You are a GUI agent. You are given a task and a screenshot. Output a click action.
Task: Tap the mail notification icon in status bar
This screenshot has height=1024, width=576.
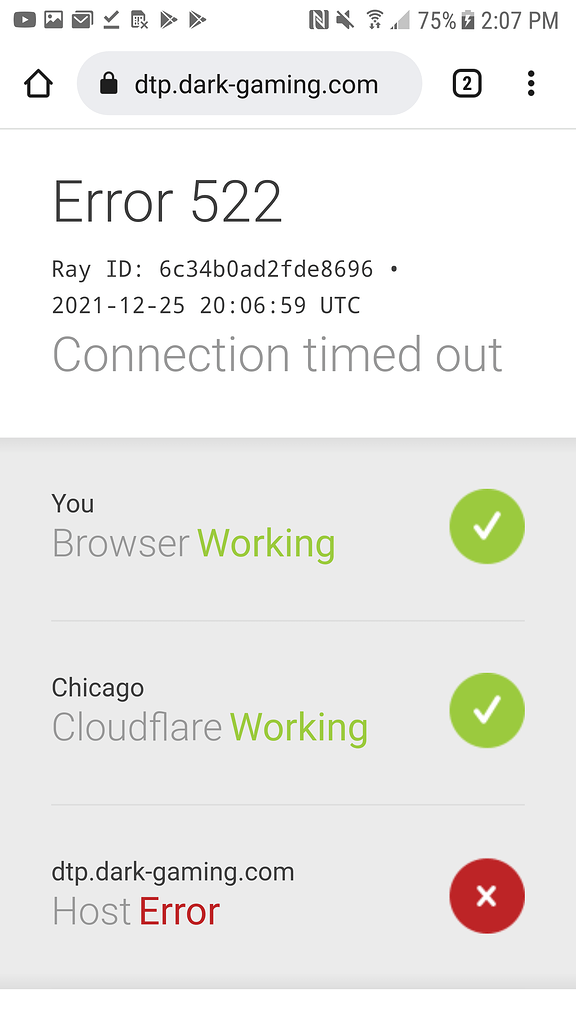coord(82,20)
